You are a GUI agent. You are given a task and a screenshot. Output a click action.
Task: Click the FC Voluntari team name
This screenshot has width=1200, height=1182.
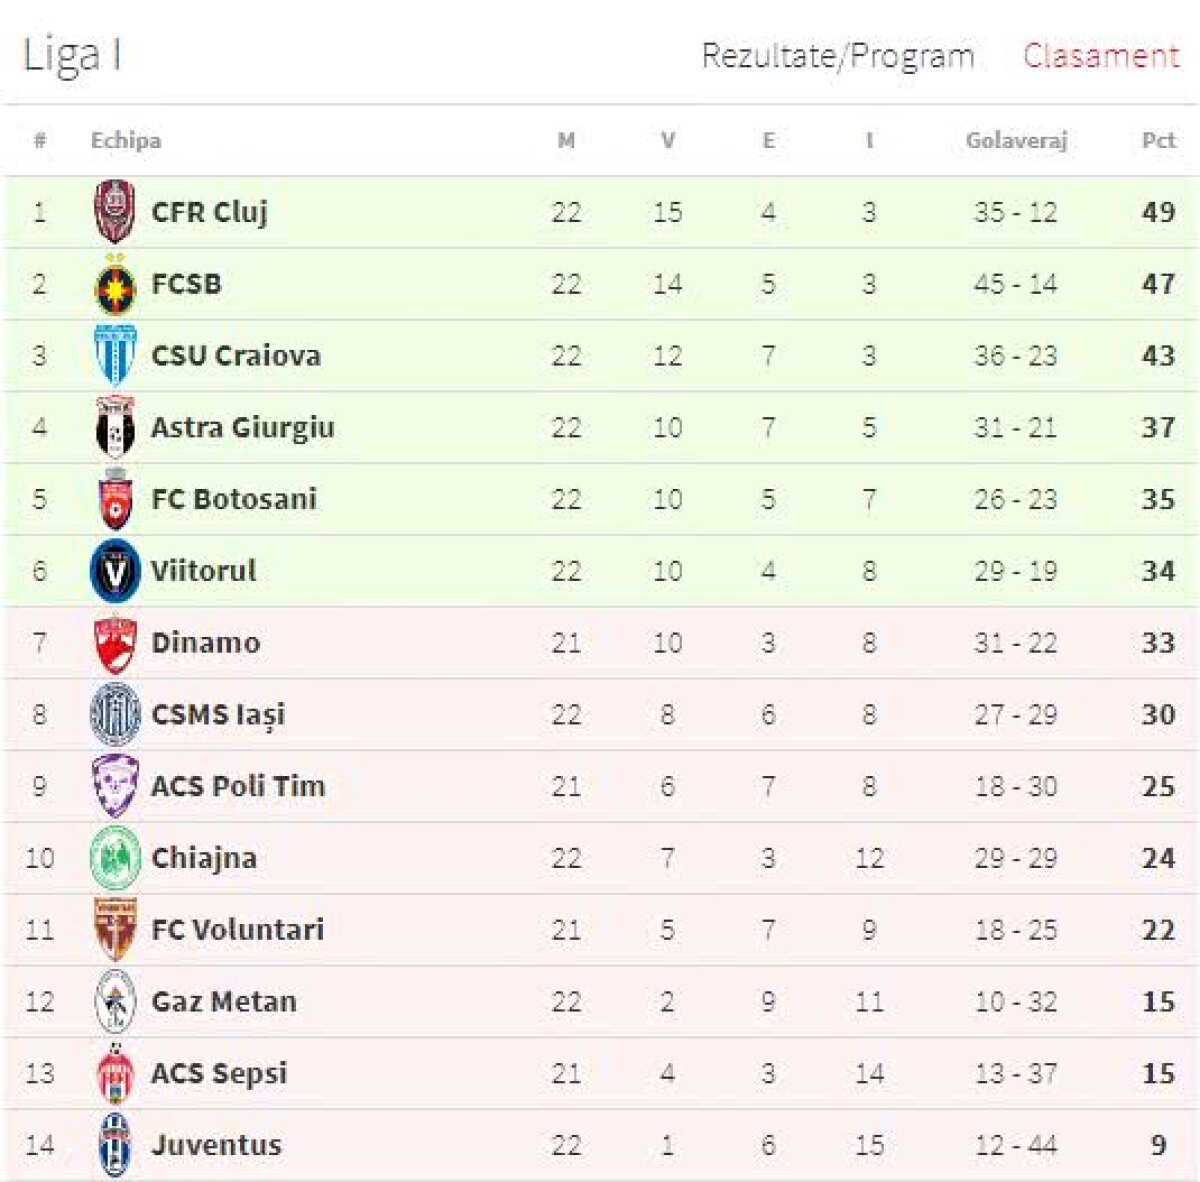237,928
